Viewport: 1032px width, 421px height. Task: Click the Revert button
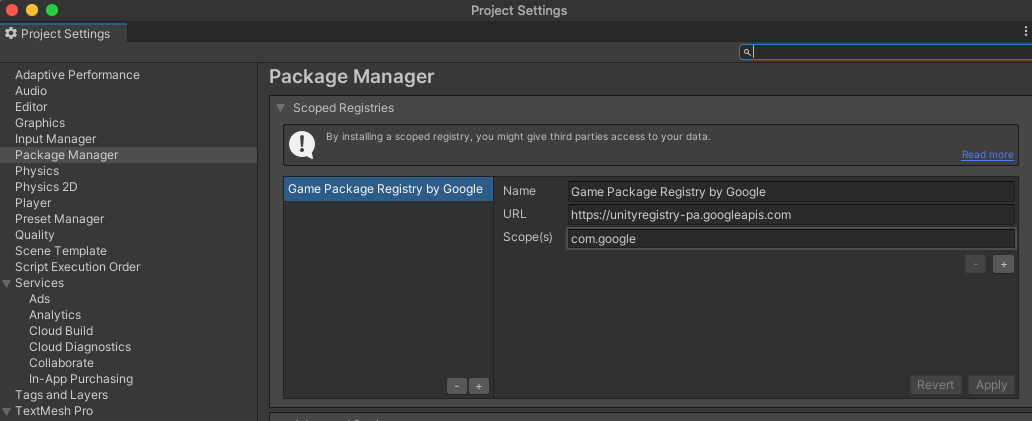tap(935, 385)
